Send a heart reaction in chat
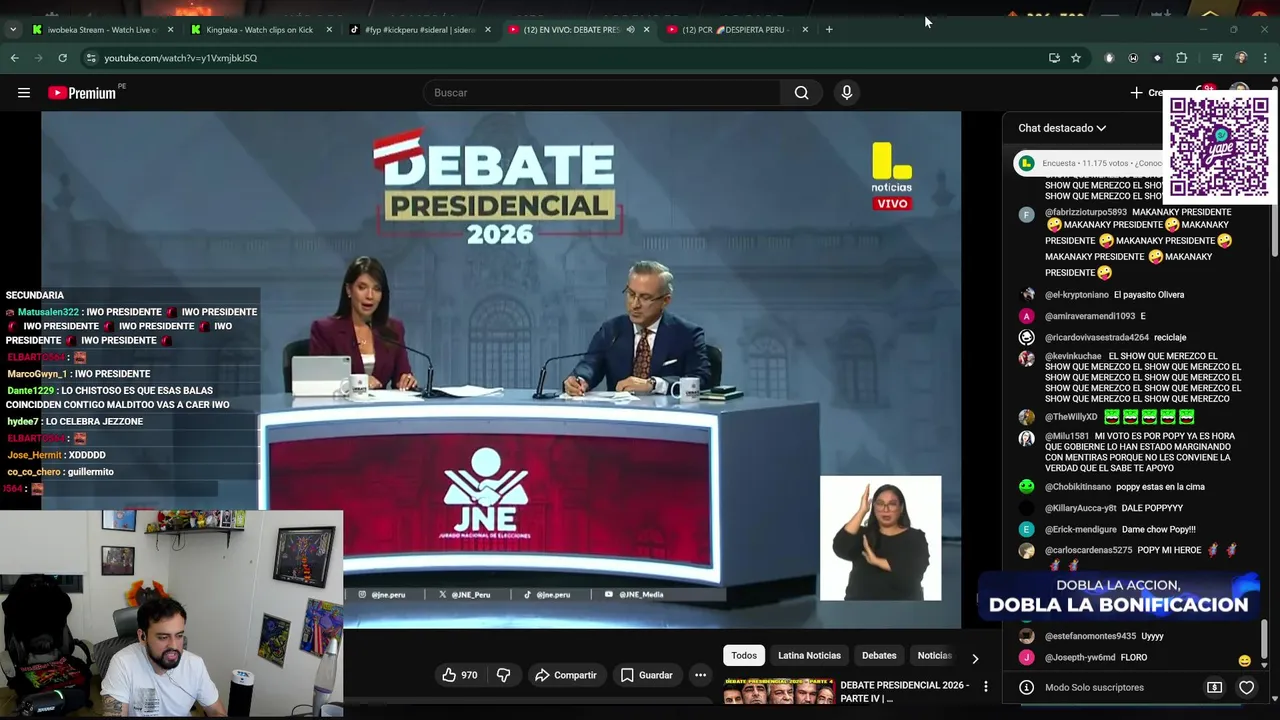 1246,687
